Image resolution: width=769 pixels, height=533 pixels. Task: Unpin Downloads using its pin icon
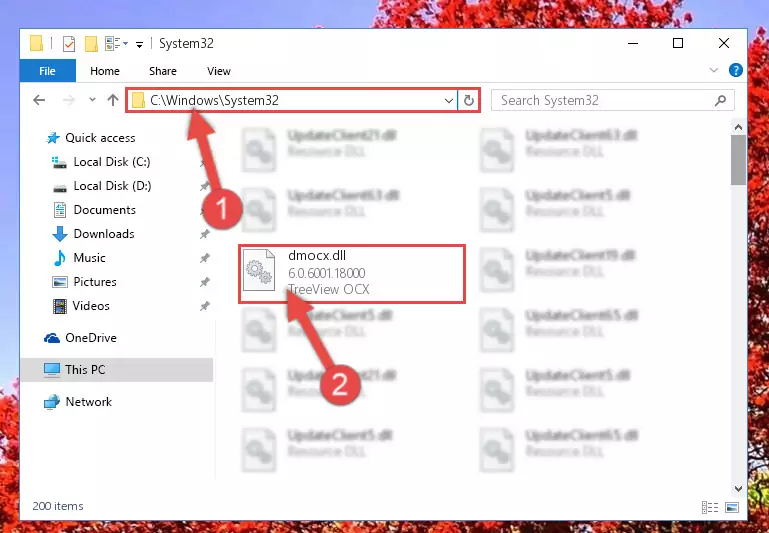click(x=205, y=234)
